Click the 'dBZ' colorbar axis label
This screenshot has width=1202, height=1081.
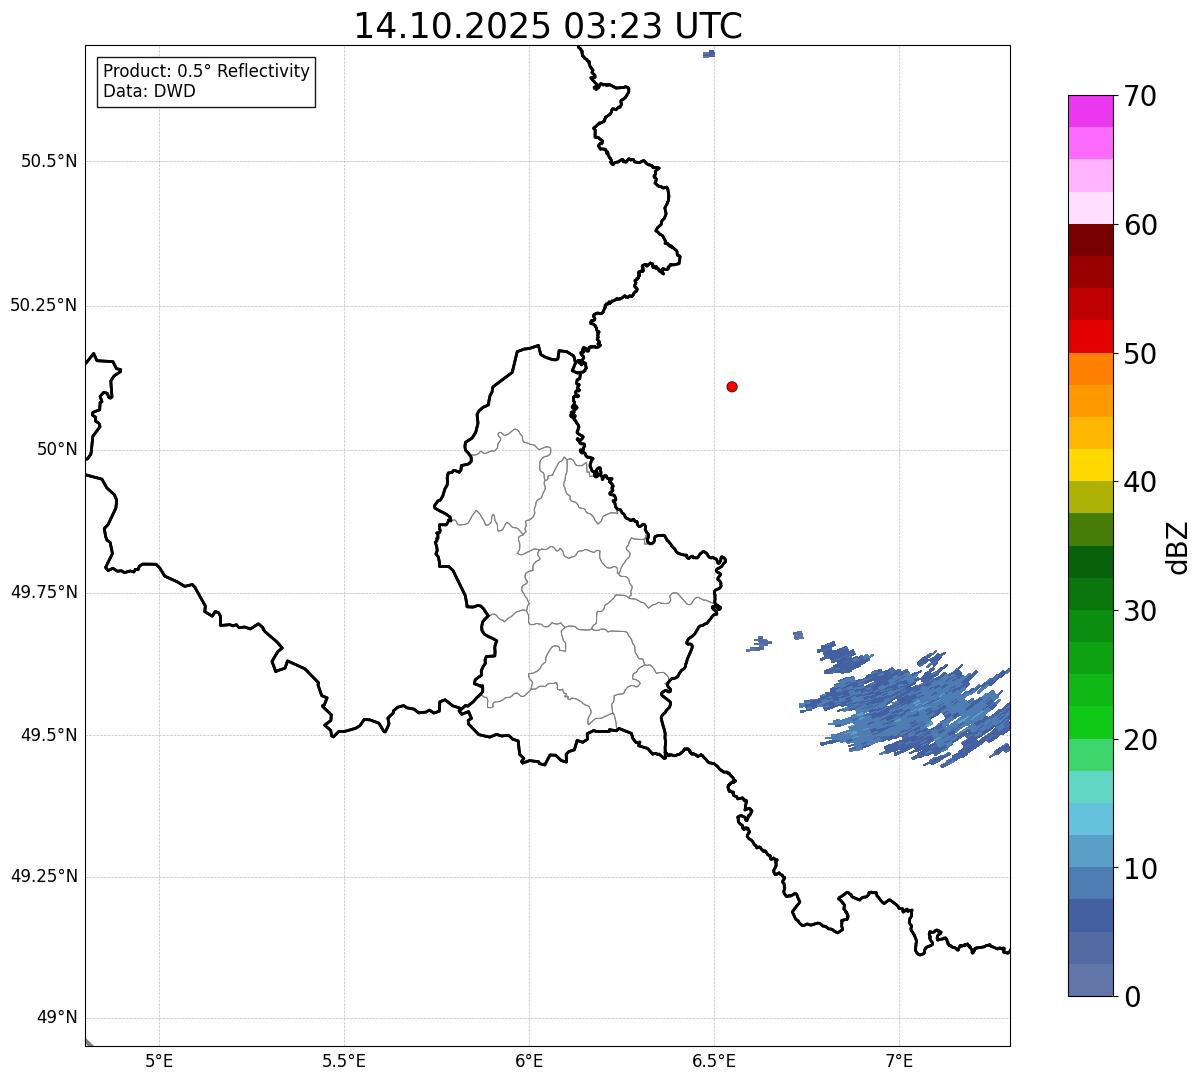point(1178,547)
